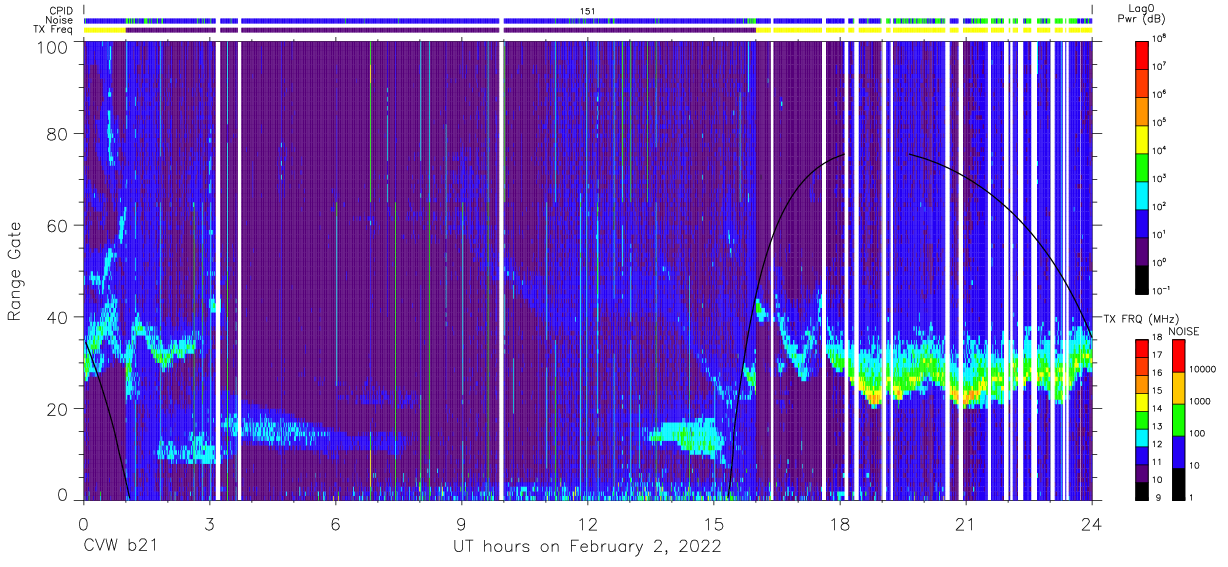
Task: Pick the yellow segment of TX FRQ colorbar
Action: click(x=1142, y=400)
